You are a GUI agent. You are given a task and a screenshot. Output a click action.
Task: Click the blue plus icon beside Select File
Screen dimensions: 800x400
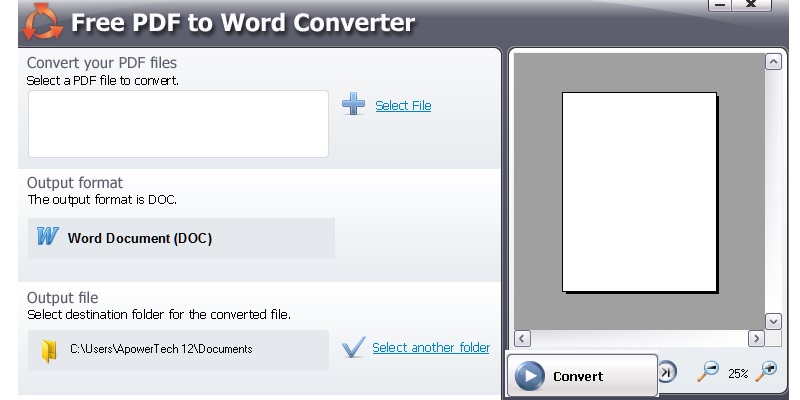coord(353,104)
